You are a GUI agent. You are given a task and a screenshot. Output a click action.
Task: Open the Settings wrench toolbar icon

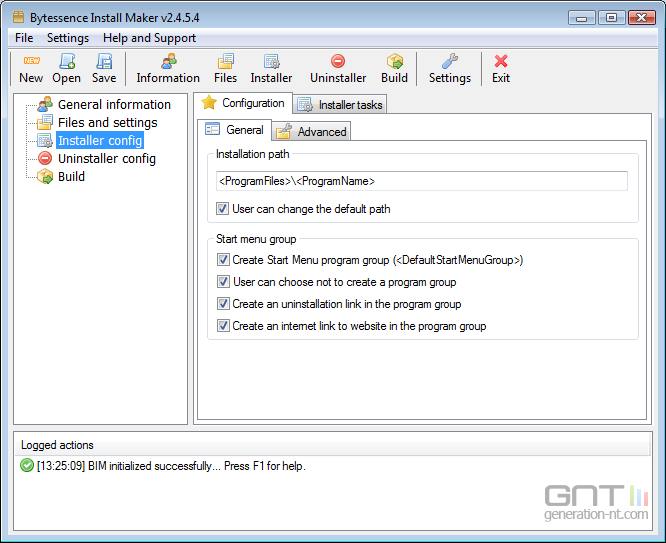450,61
